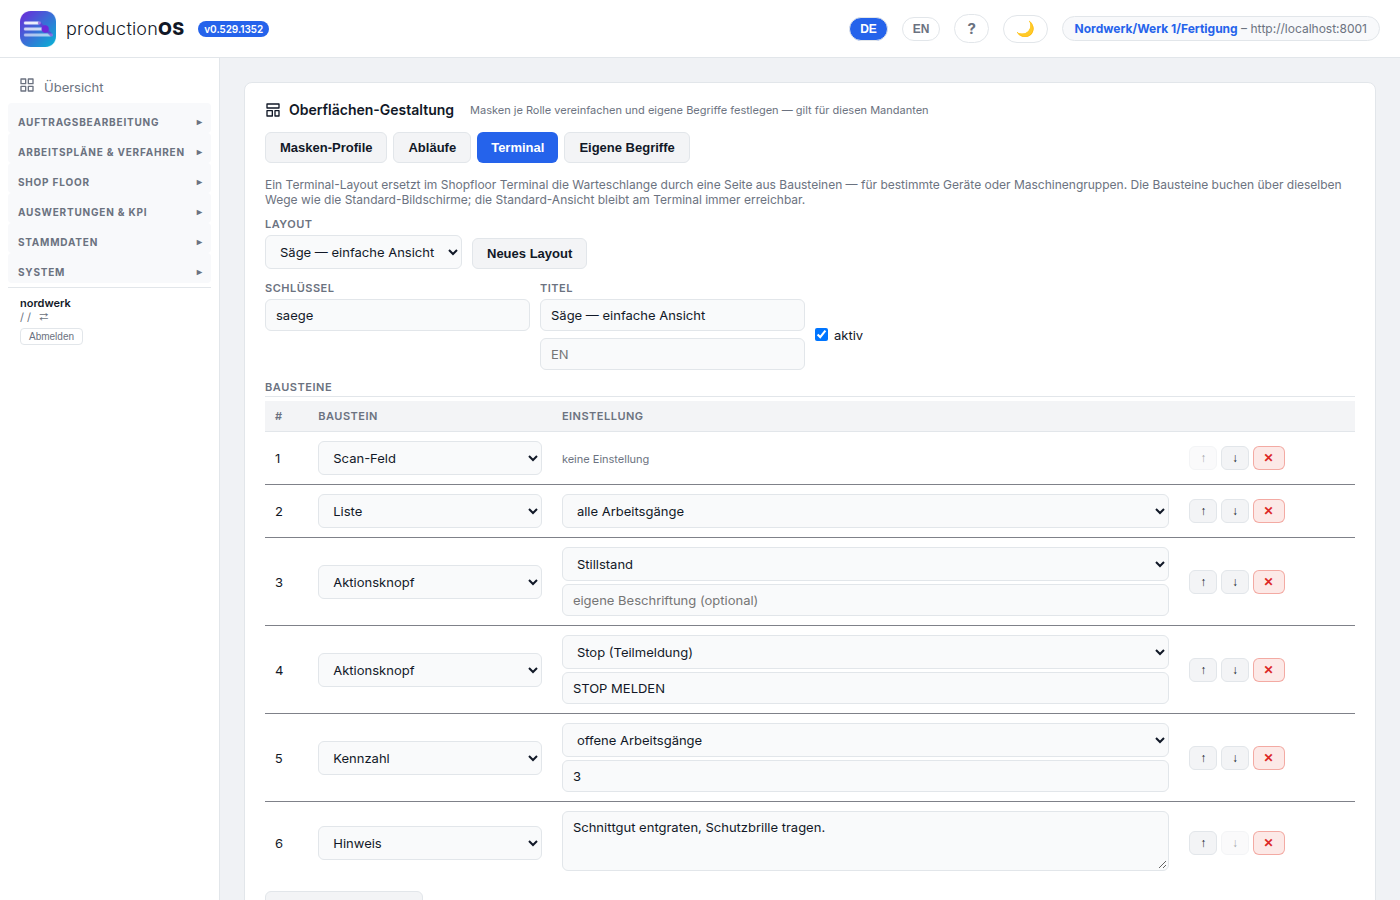Click the switch arrows icon below nordwerk
The height and width of the screenshot is (900, 1400).
[x=44, y=317]
